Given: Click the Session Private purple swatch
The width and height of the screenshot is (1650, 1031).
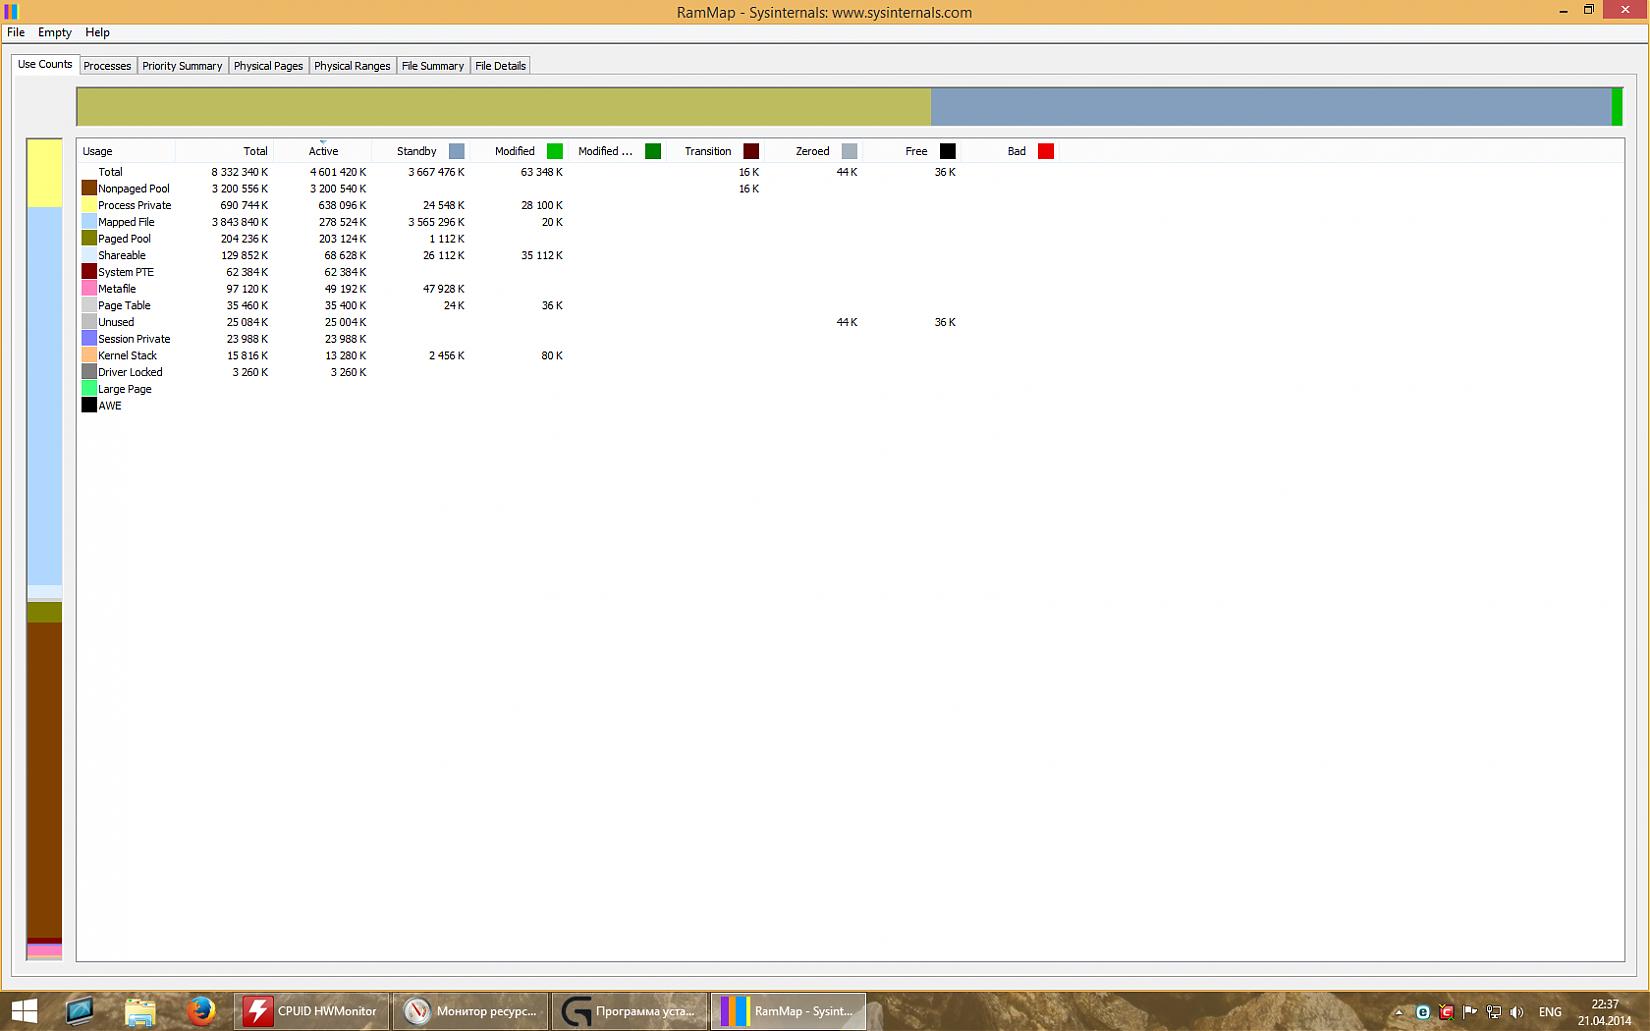Looking at the screenshot, I should (x=89, y=338).
